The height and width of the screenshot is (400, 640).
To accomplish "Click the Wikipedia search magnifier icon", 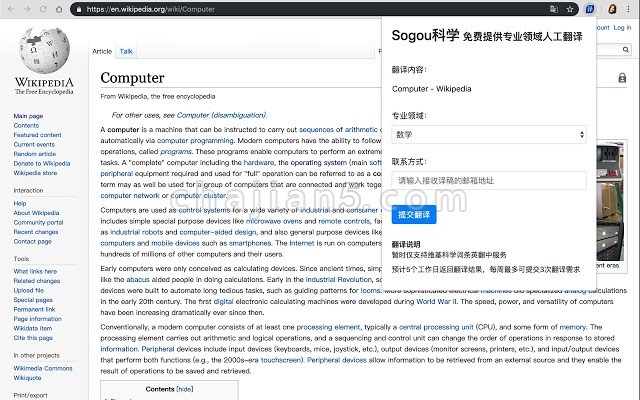I will pyautogui.click(x=626, y=50).
